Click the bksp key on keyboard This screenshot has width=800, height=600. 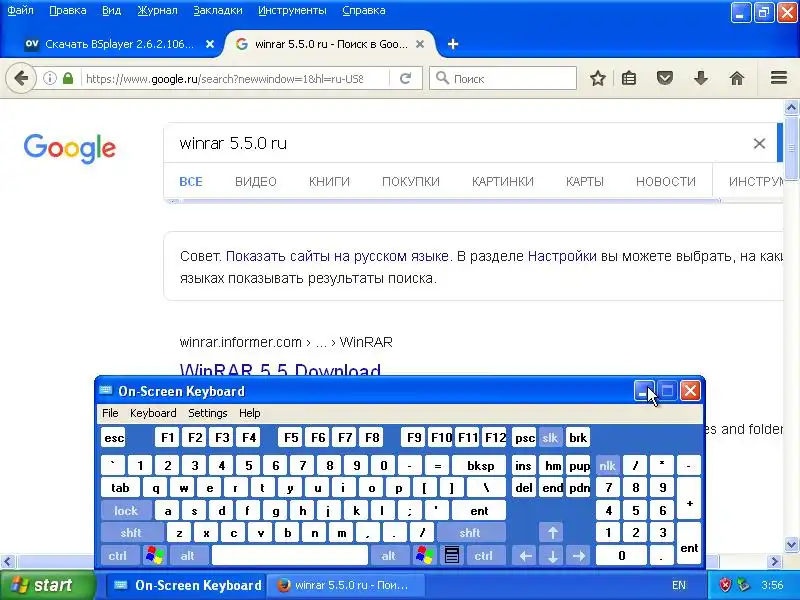point(480,466)
